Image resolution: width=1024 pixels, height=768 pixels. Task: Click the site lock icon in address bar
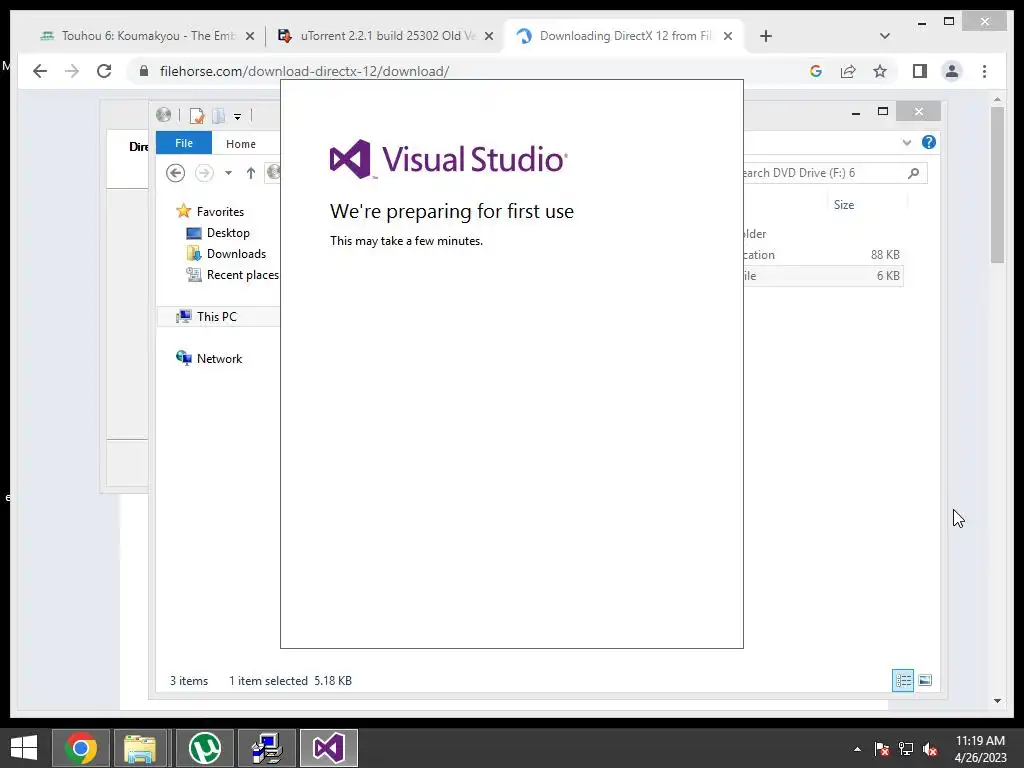click(144, 71)
